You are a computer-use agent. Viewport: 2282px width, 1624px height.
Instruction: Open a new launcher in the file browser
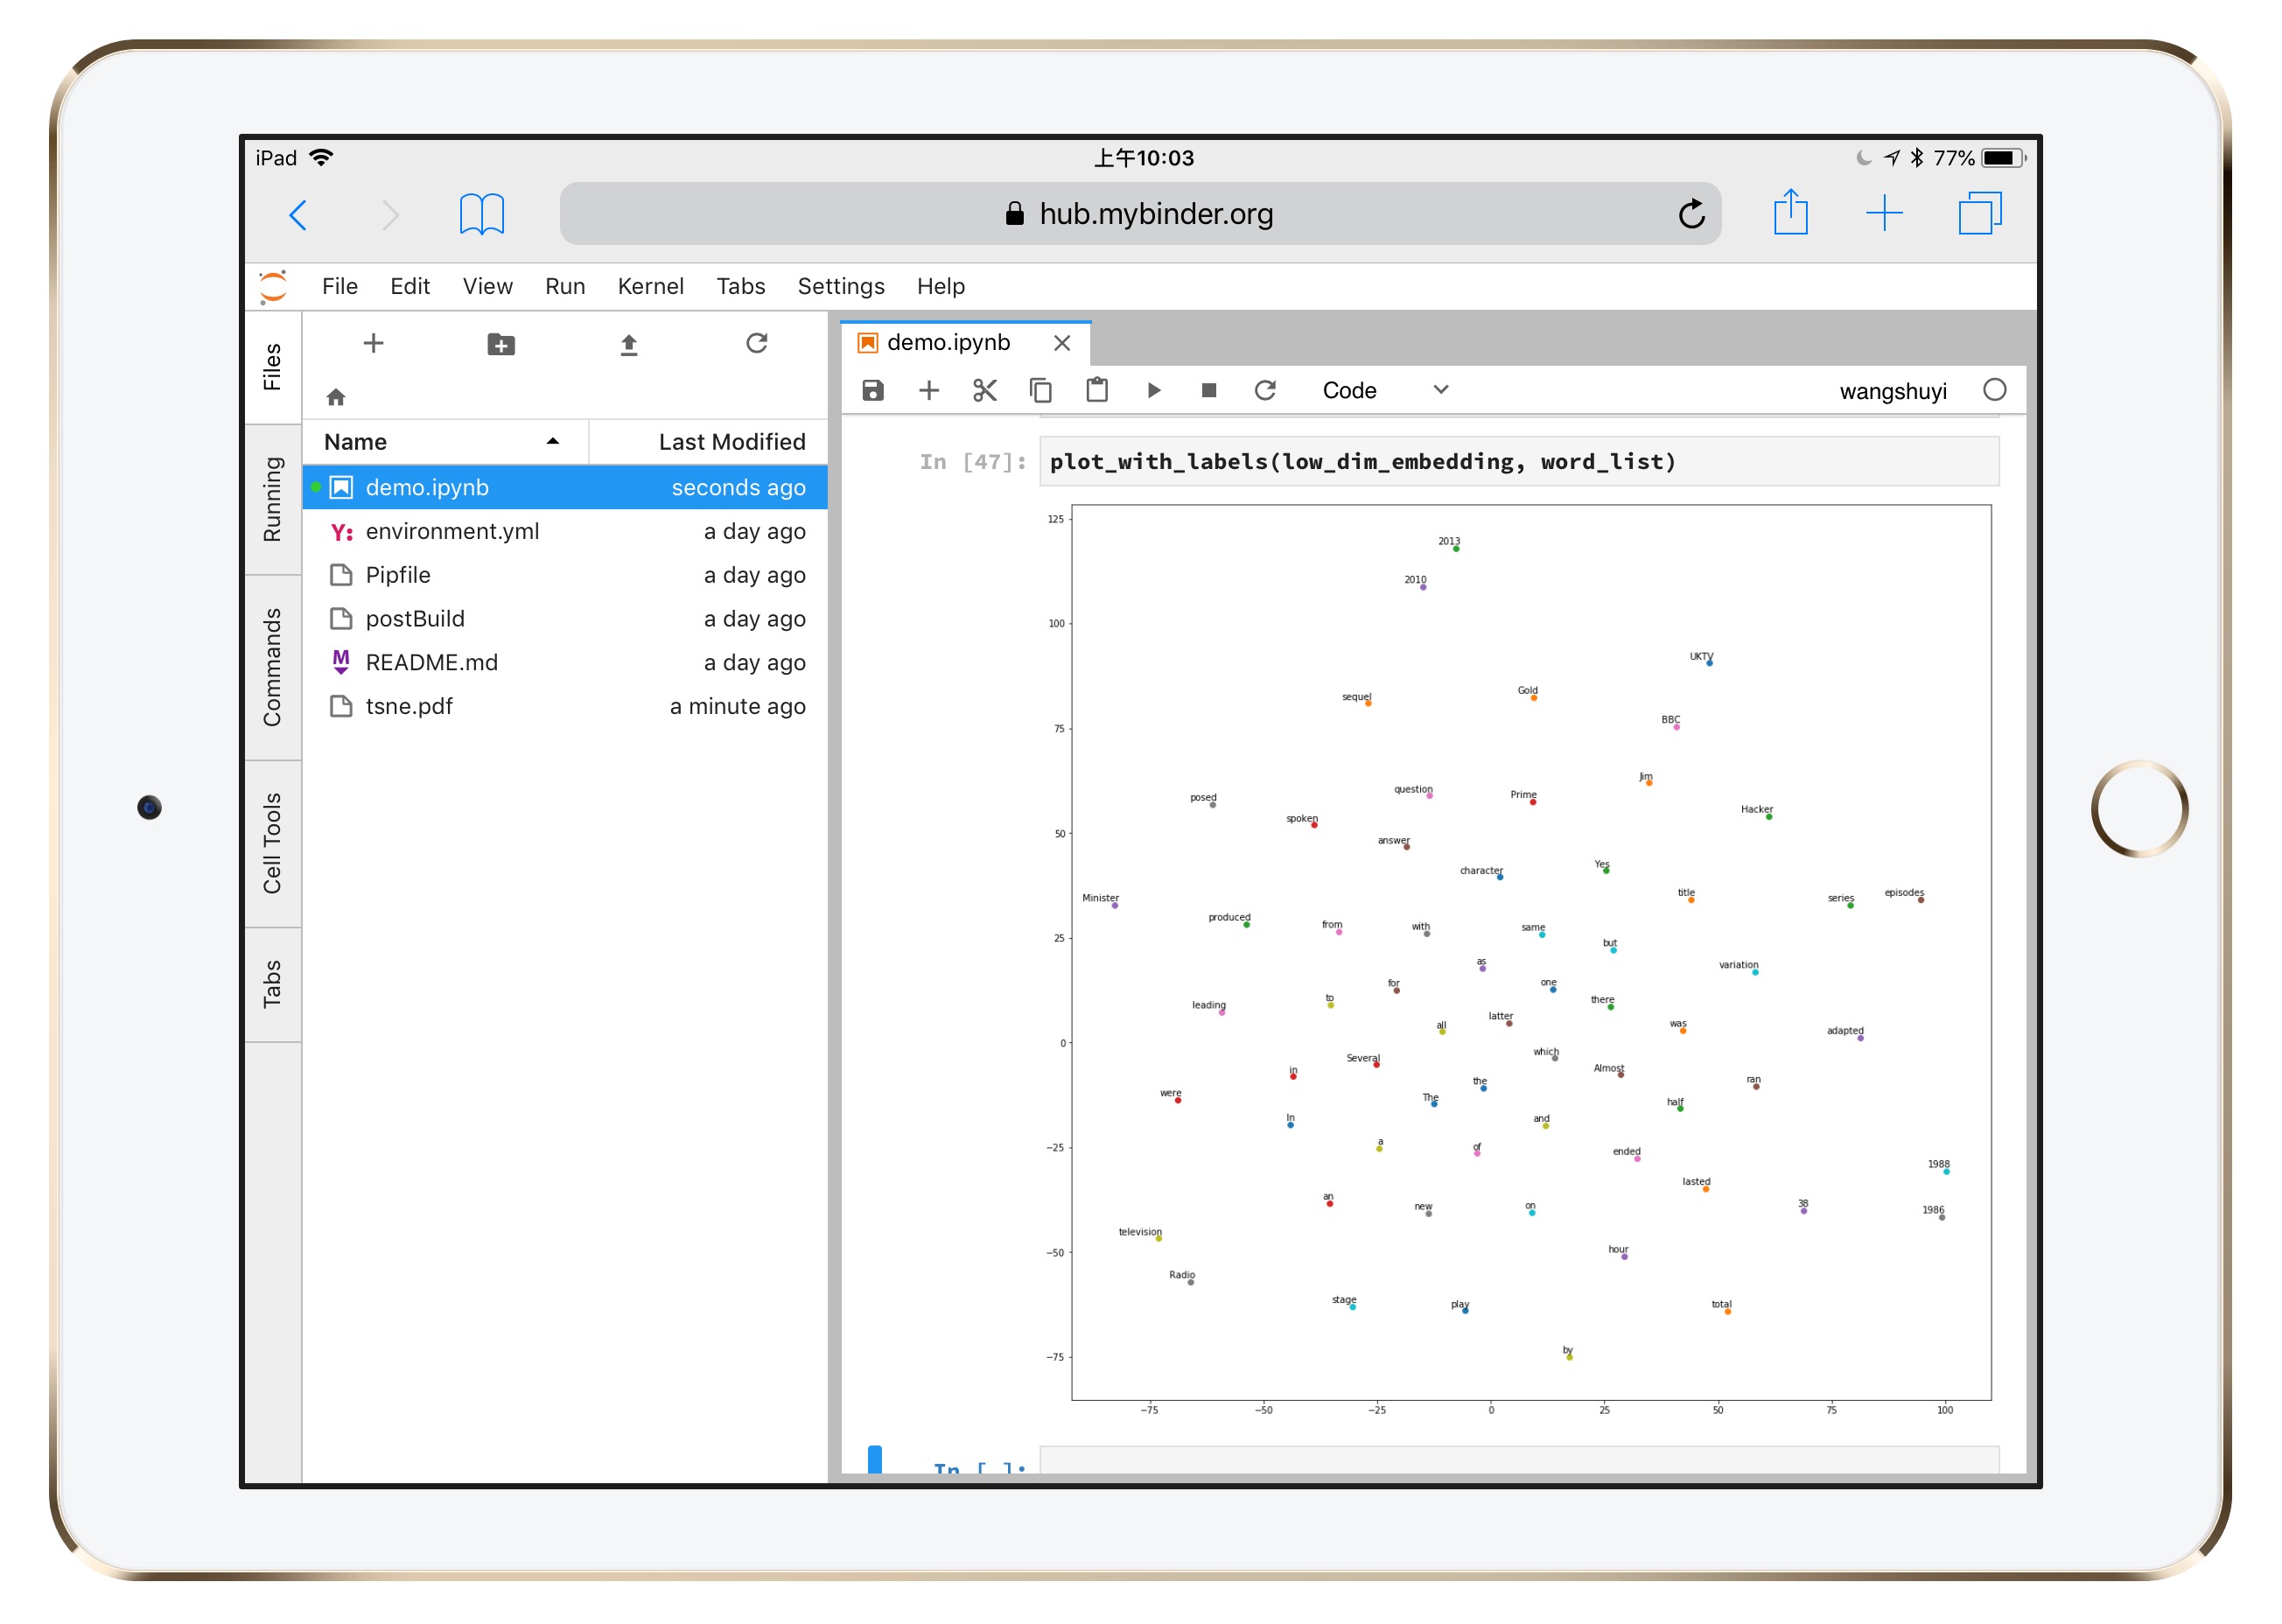[373, 344]
